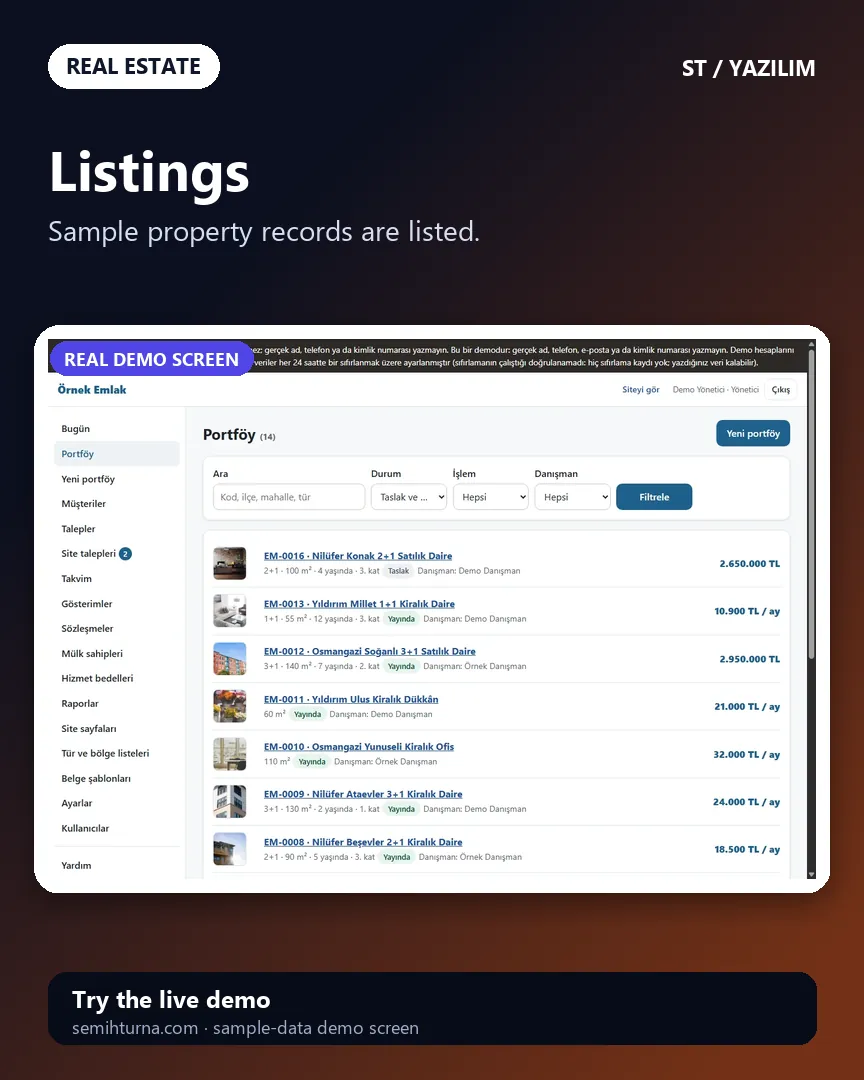Click the Siteyi gör link
The height and width of the screenshot is (1080, 864).
tap(641, 390)
